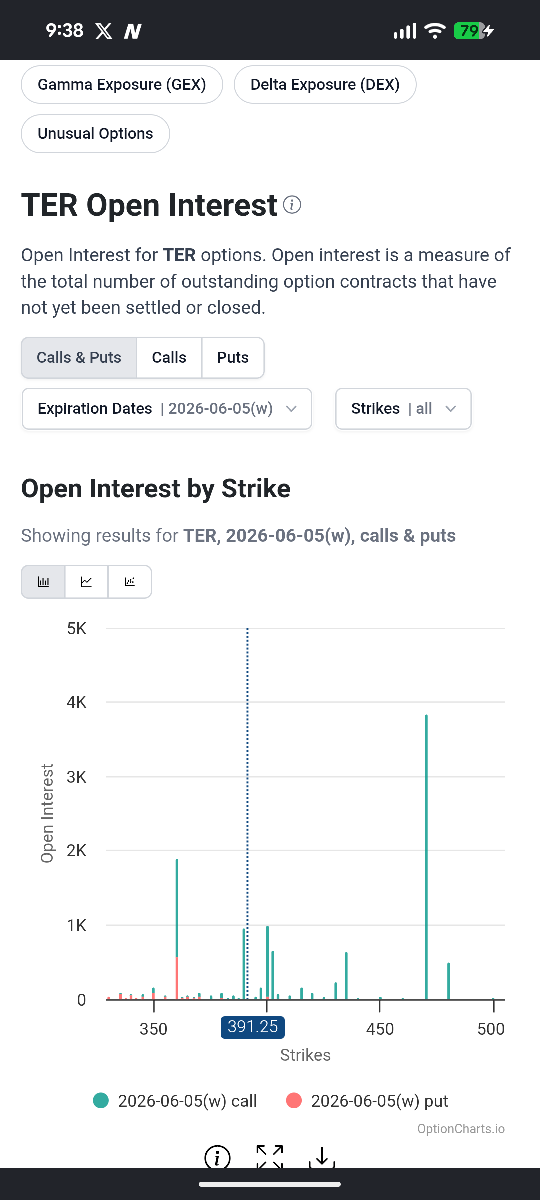Download the chart image

[x=320, y=1157]
